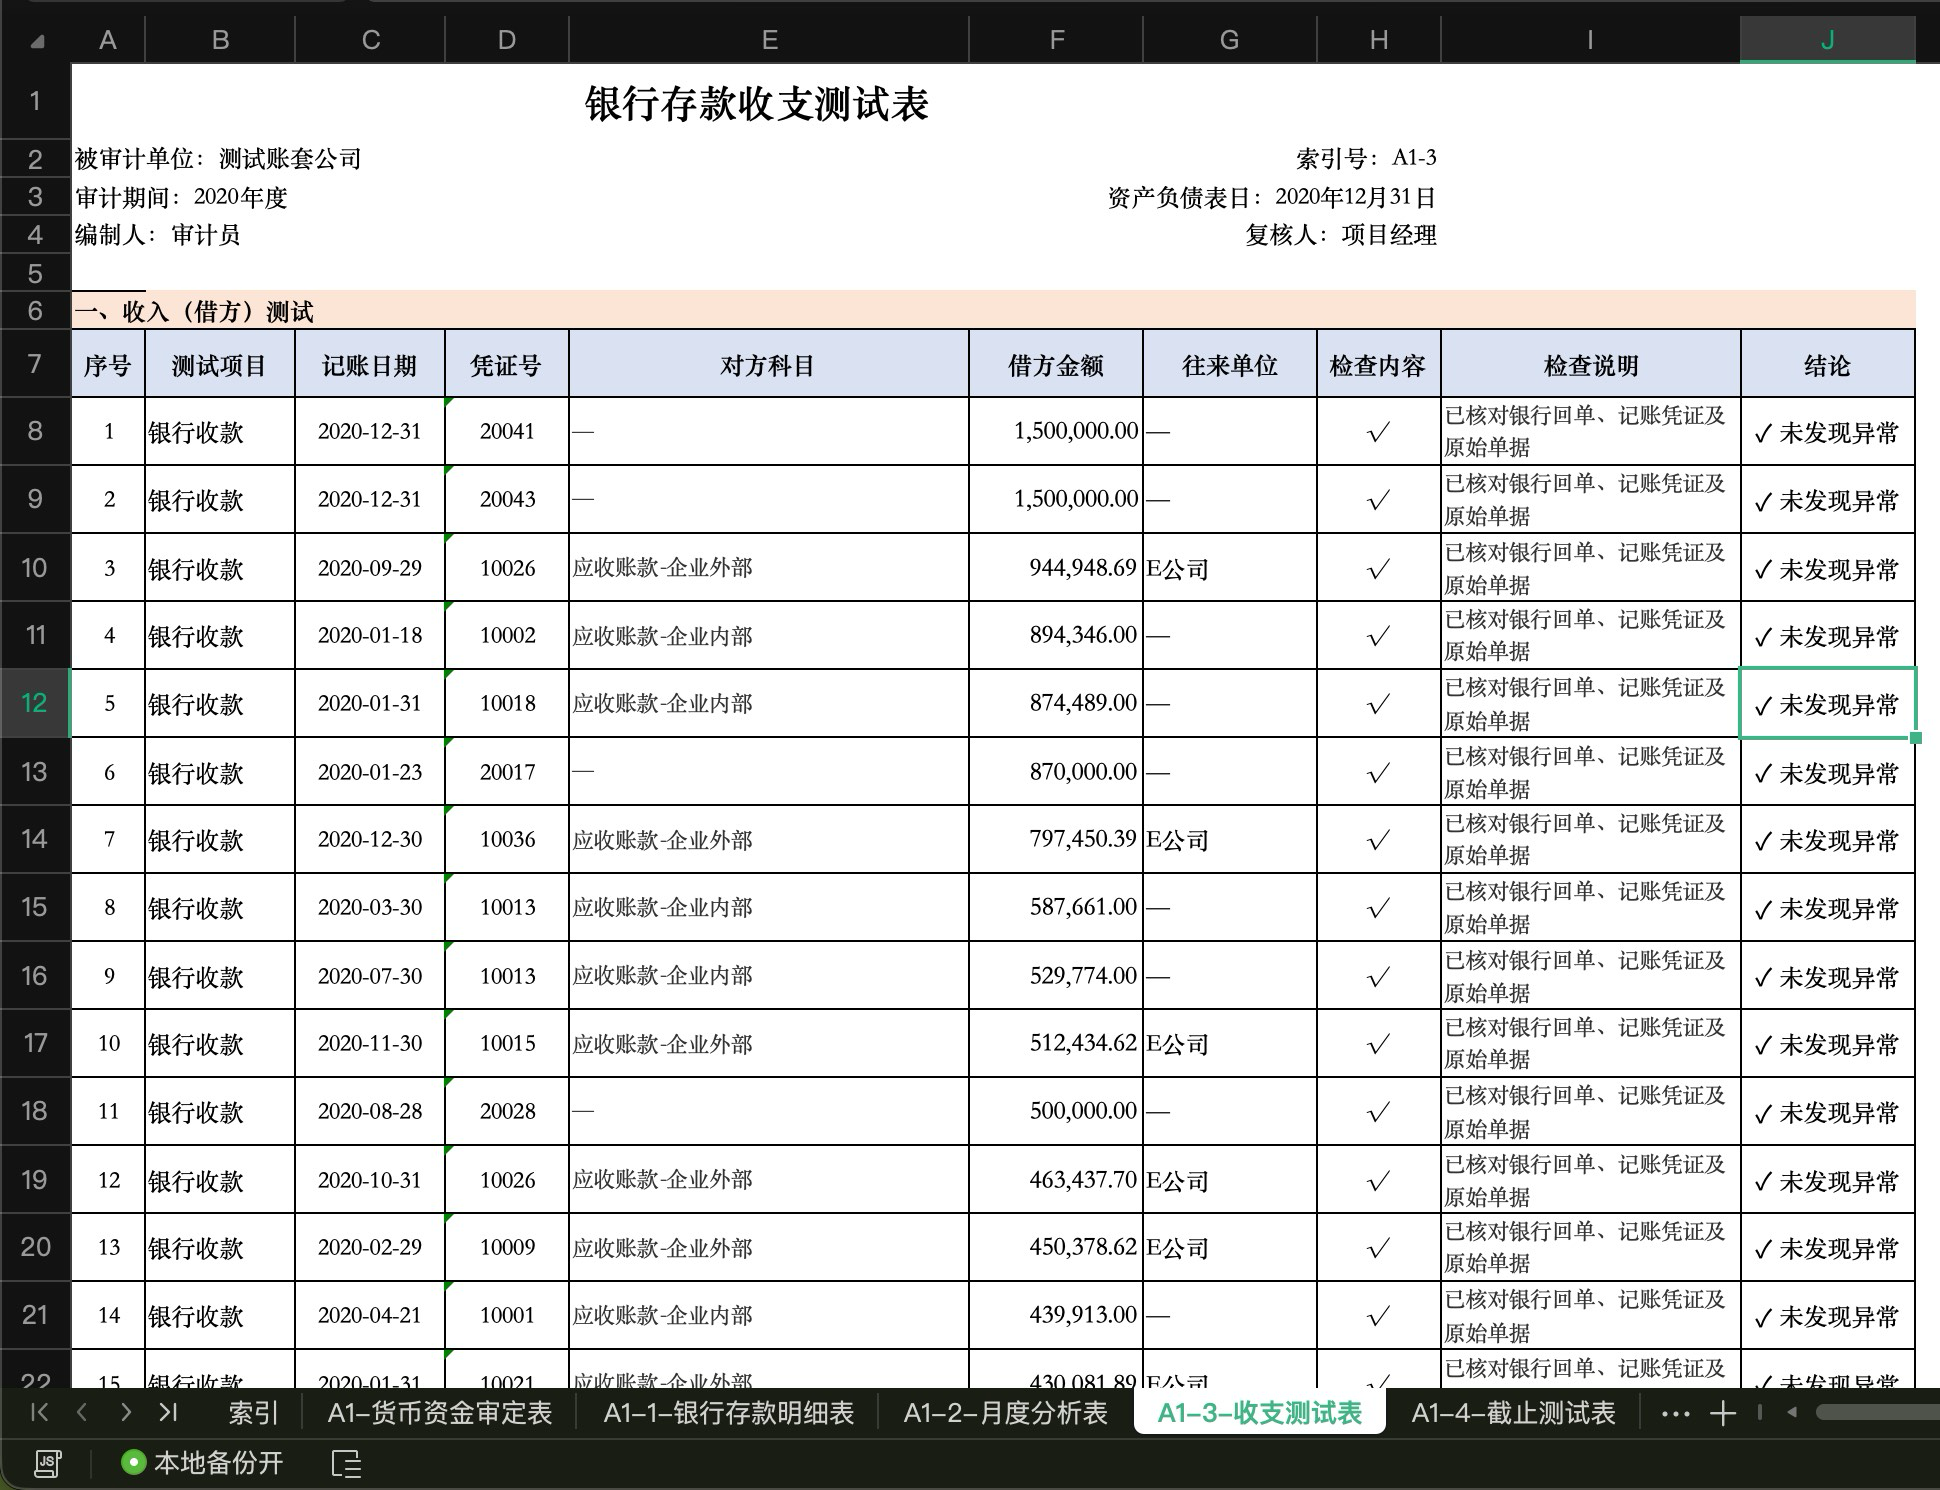Show more sheet tabs via ellipsis

click(1675, 1413)
